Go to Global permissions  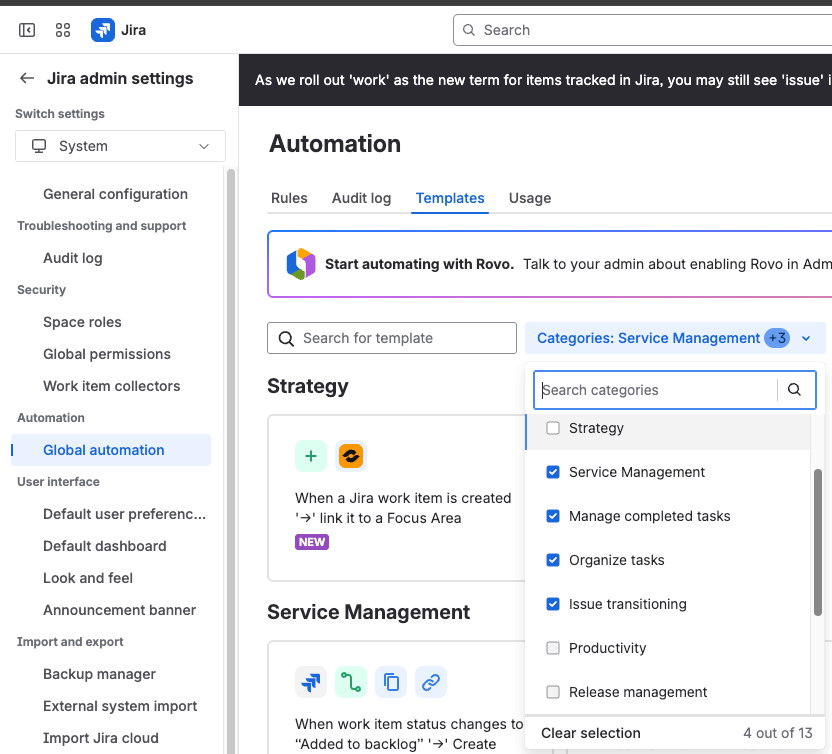(107, 354)
